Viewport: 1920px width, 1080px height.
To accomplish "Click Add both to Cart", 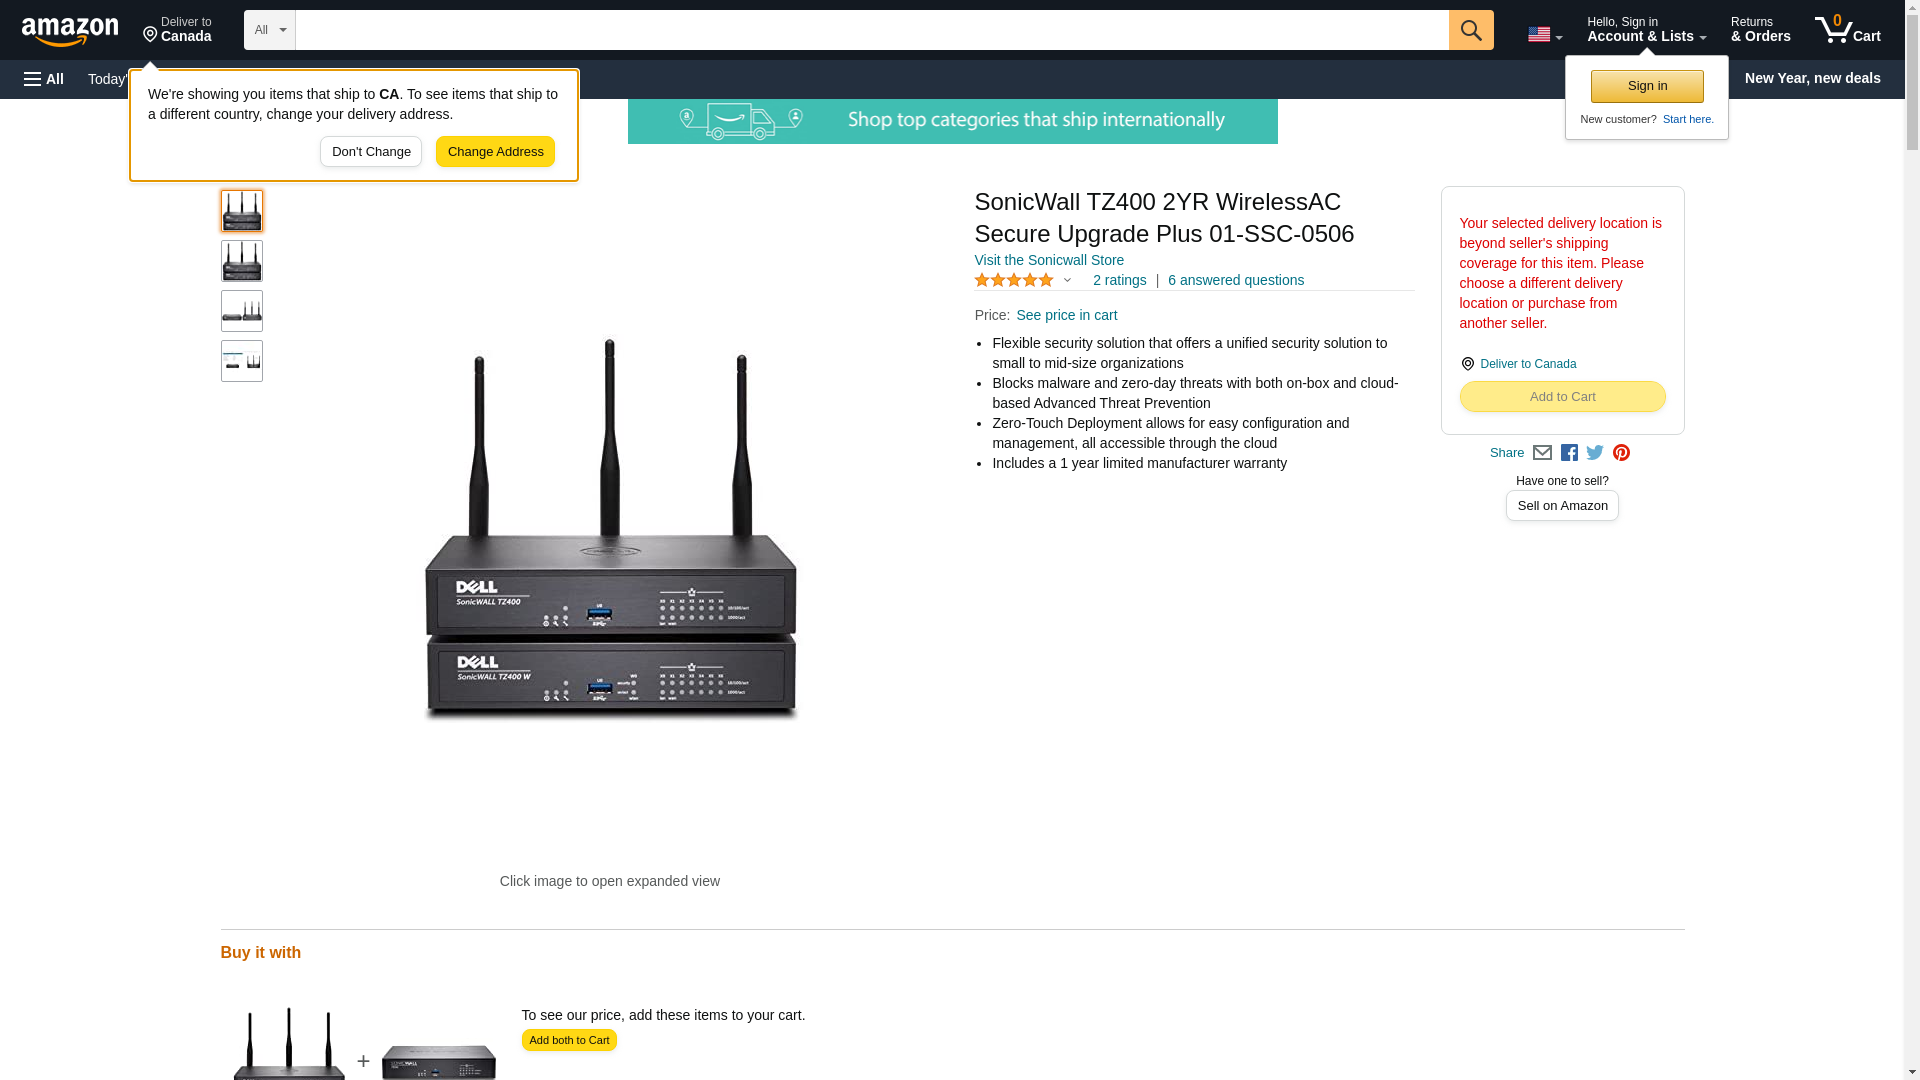I will (x=569, y=1040).
